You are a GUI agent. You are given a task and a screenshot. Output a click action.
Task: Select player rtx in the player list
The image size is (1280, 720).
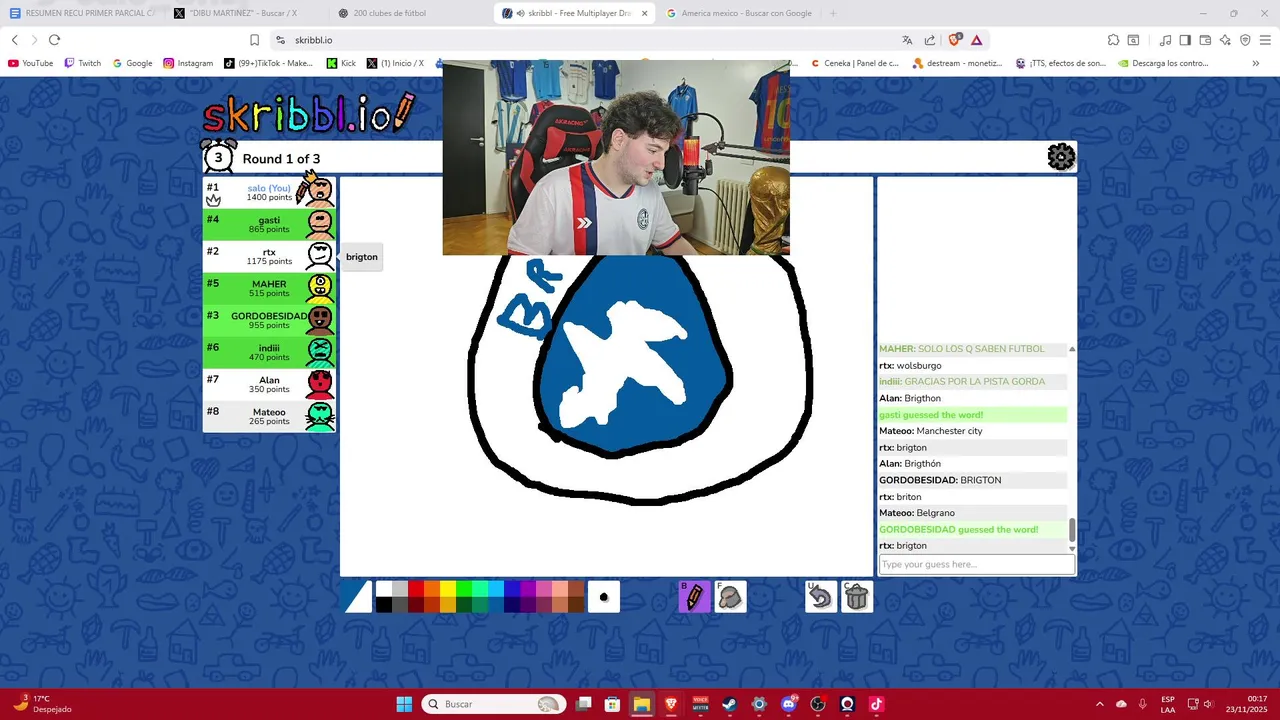click(269, 256)
